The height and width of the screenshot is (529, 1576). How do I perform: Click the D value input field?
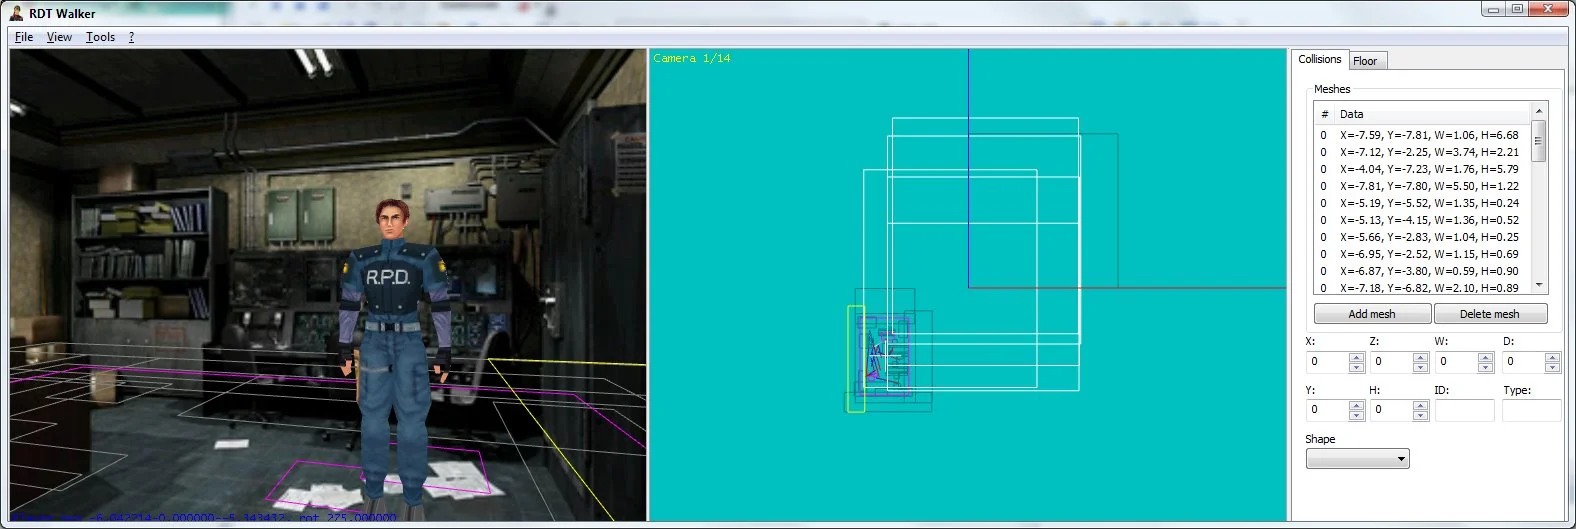point(1523,362)
